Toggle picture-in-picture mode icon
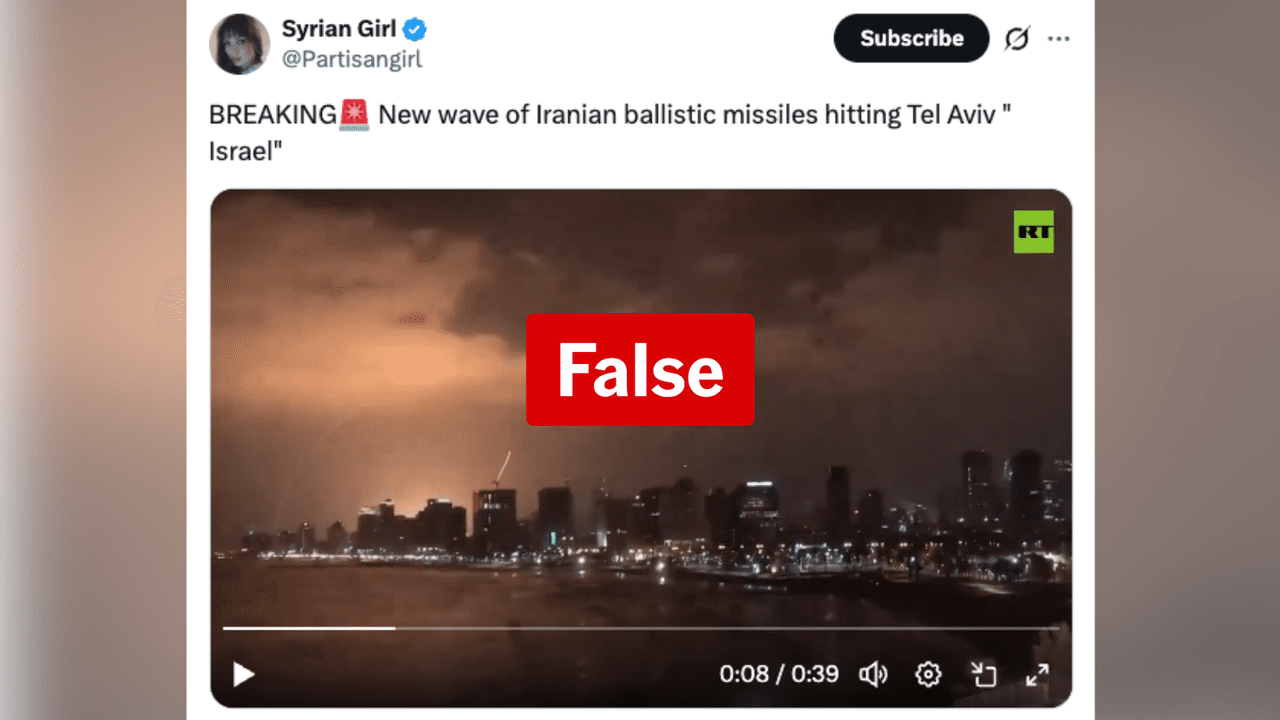1280x720 pixels. coord(984,675)
